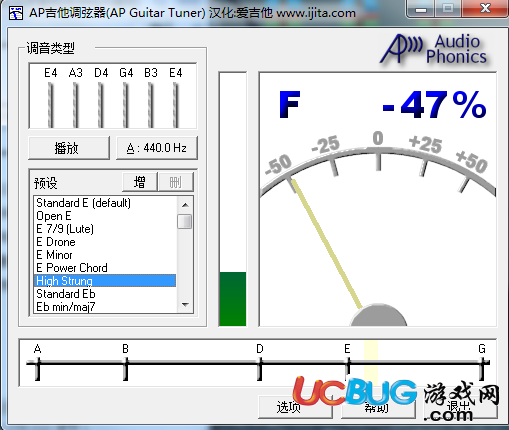This screenshot has height=430, width=509.
Task: Pluck the A3 string
Action: [76, 104]
